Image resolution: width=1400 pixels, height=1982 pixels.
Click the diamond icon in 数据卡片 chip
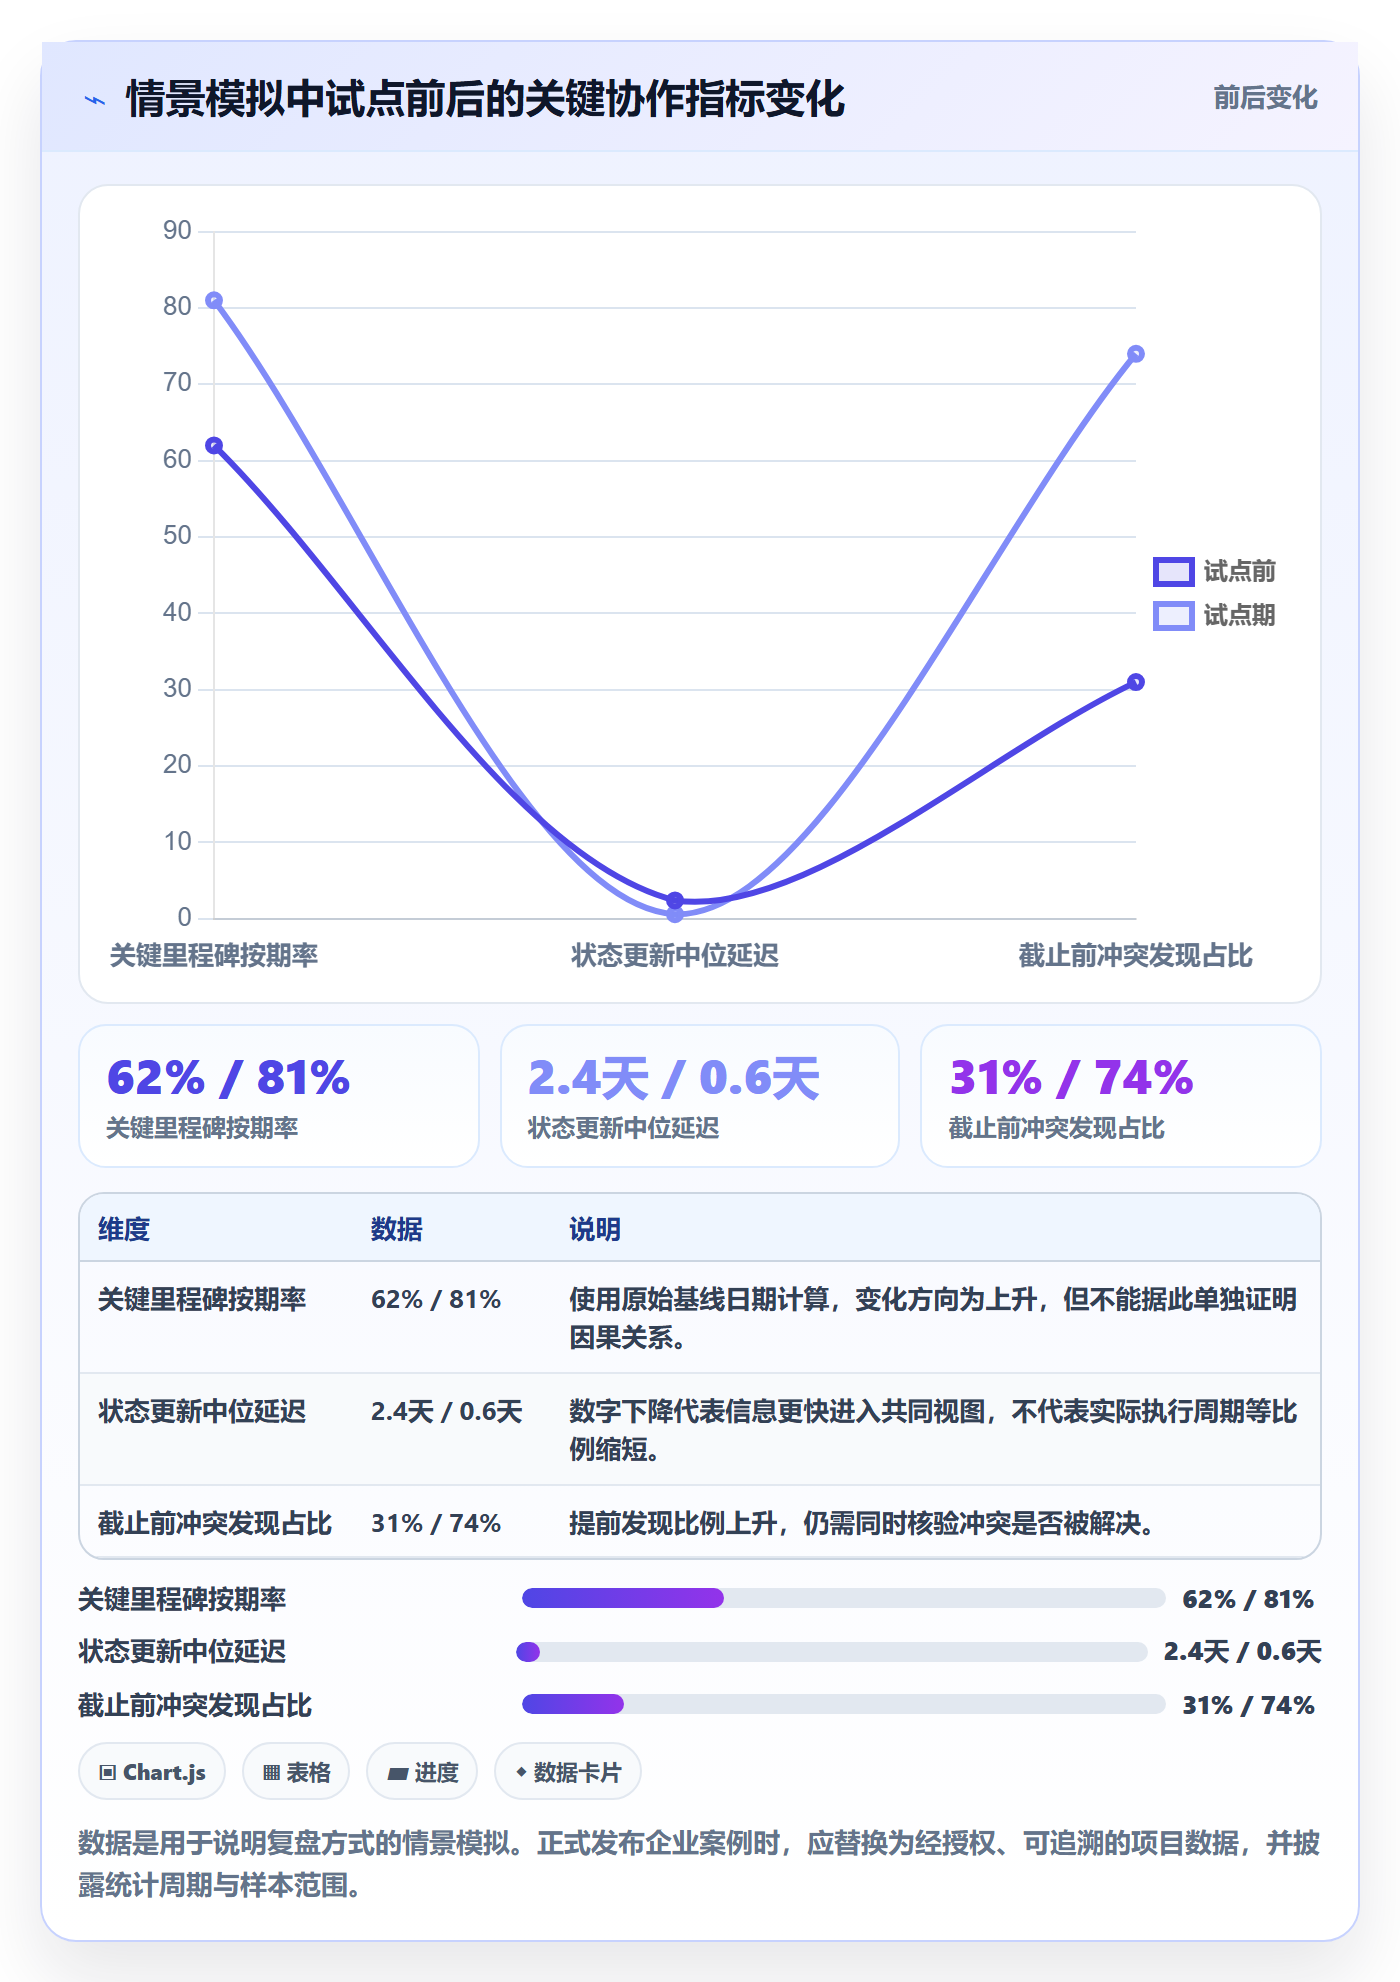point(521,1772)
